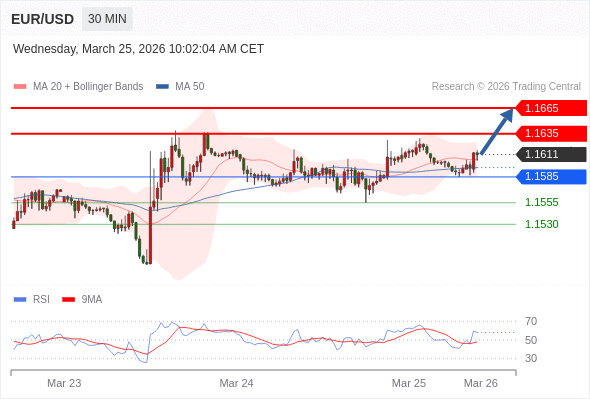Click the RSI legend color swatch
Viewport: 590px width, 400px height.
tap(20, 300)
